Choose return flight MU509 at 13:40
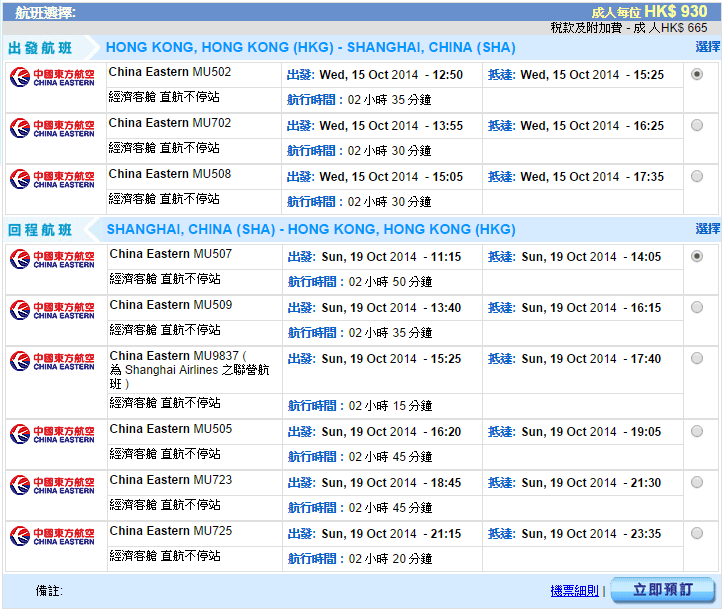The image size is (727, 613). coord(697,307)
